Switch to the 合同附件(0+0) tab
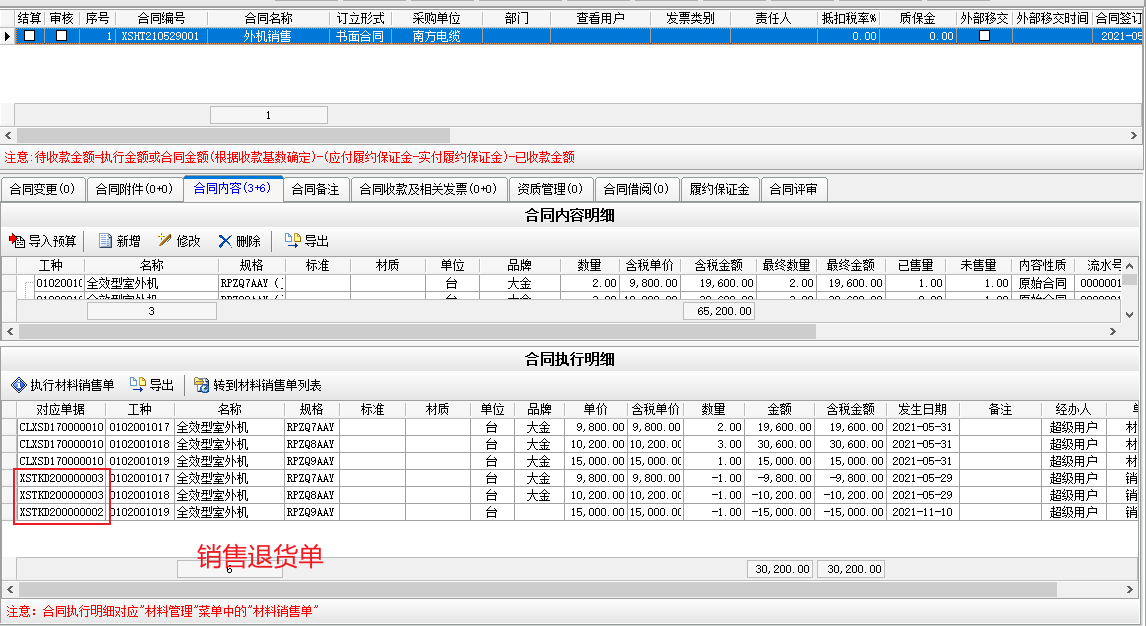This screenshot has width=1146, height=626. 134,189
